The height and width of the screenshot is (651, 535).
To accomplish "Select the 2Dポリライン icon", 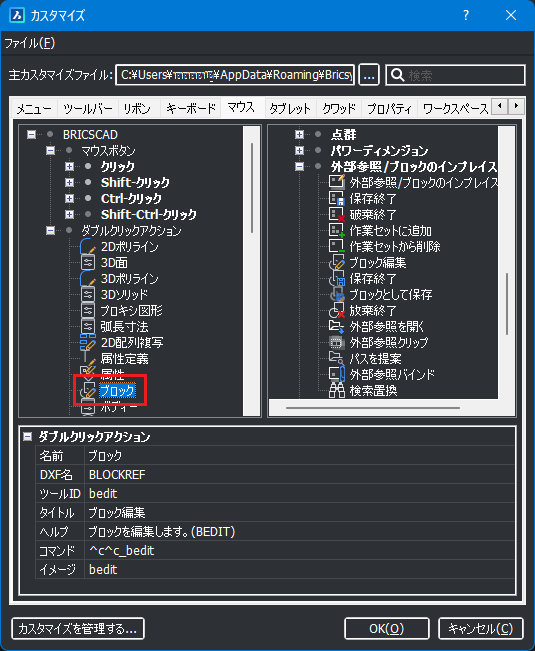I will 88,247.
